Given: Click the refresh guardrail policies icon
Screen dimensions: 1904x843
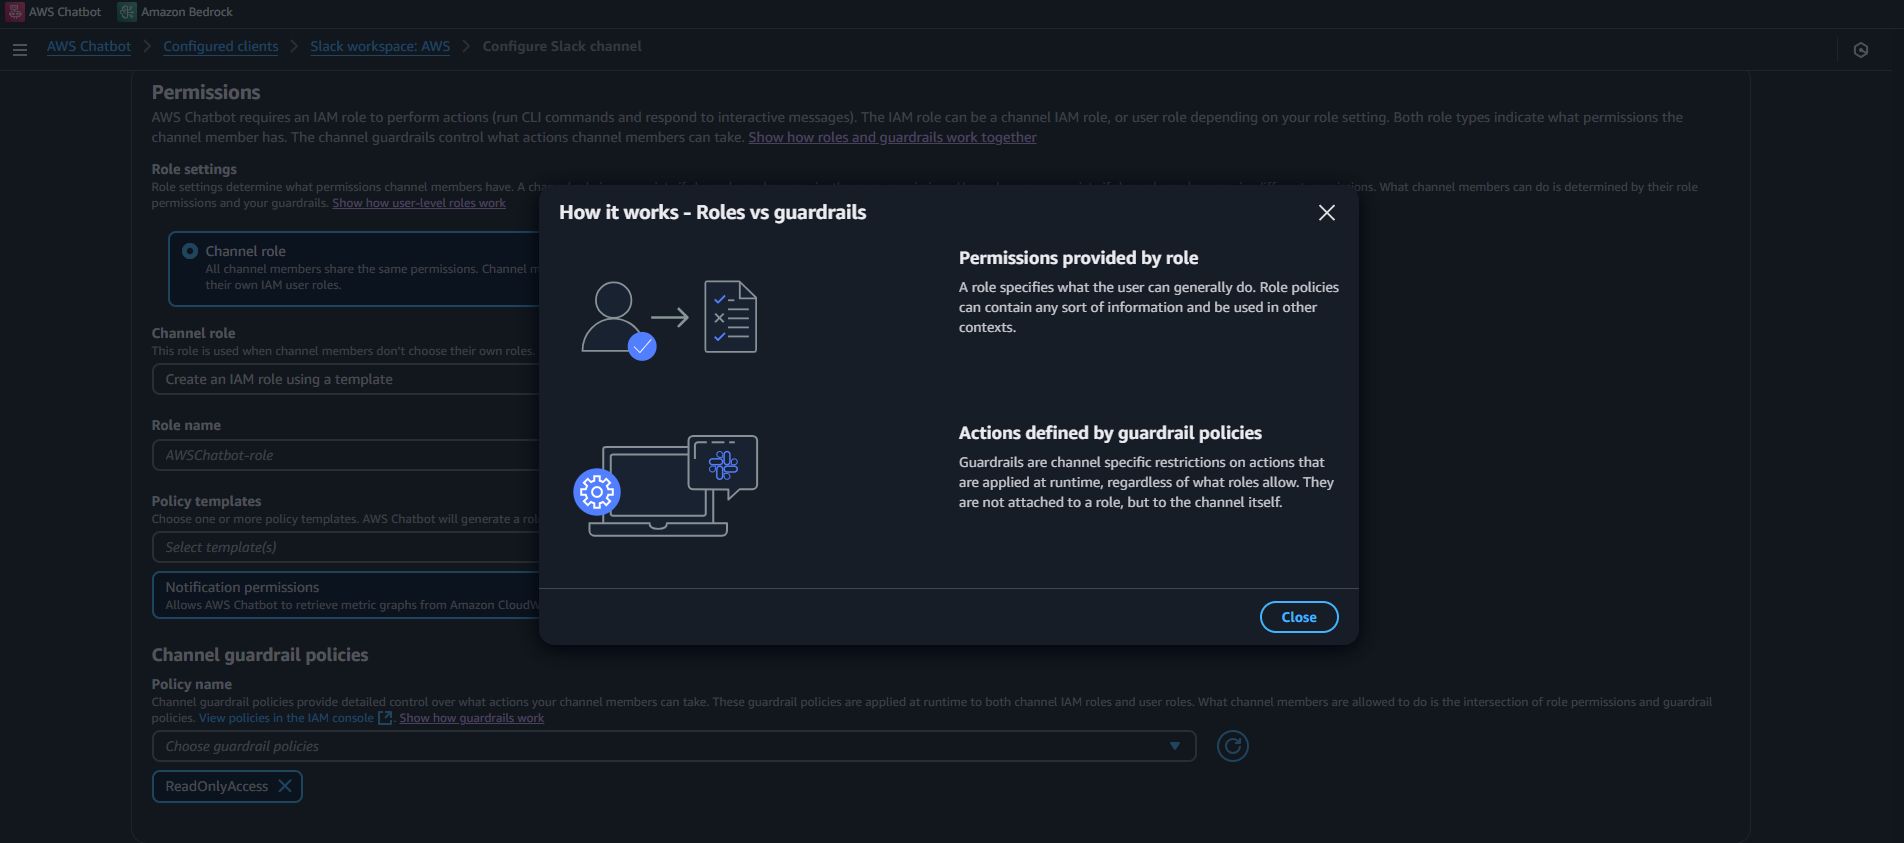Looking at the screenshot, I should click(x=1233, y=746).
